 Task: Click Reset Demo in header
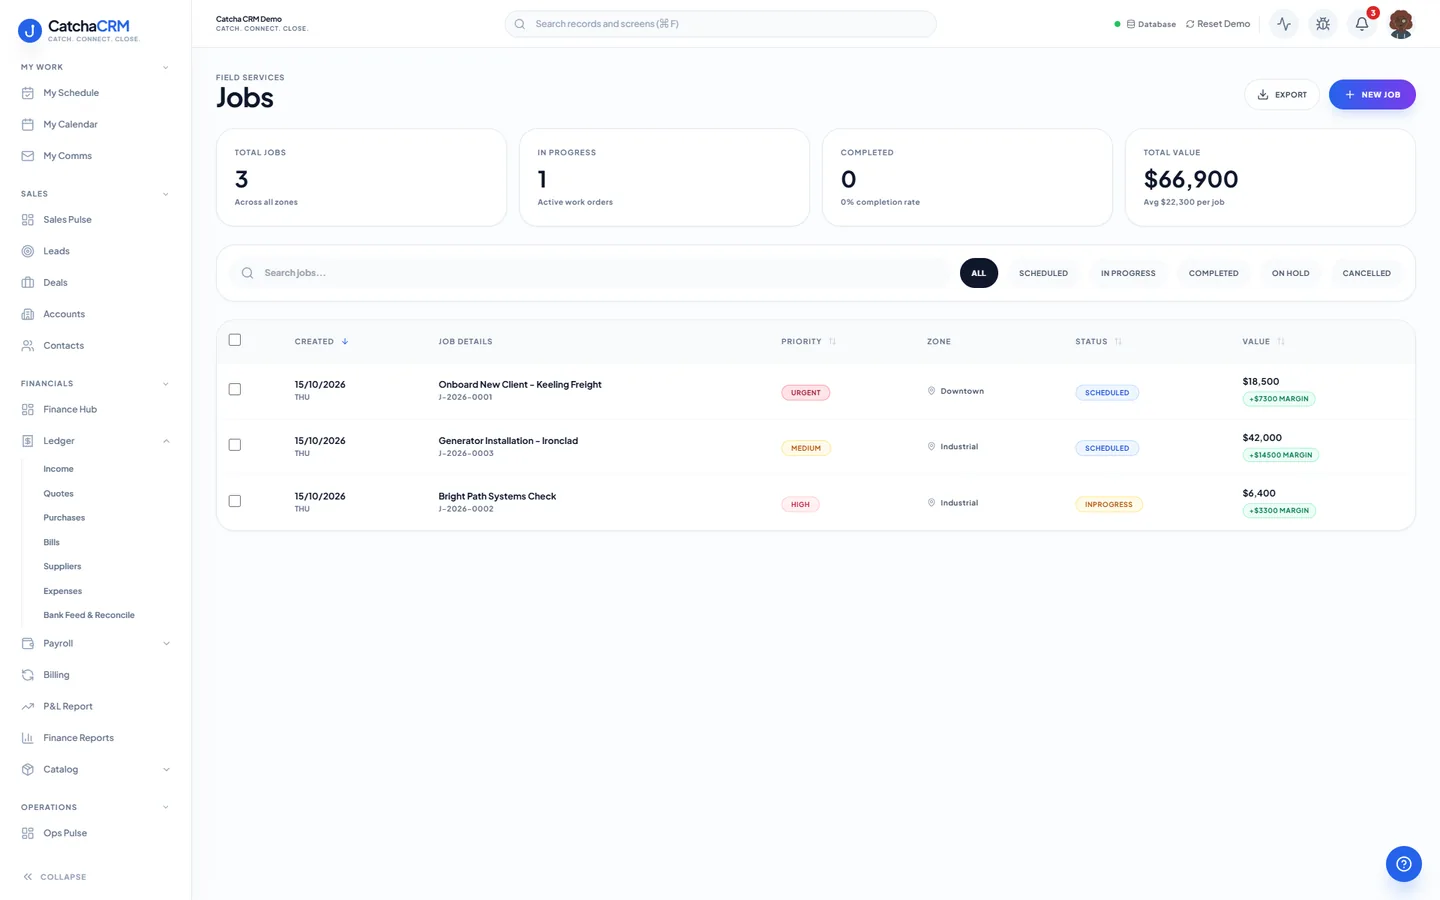[x=1218, y=24]
